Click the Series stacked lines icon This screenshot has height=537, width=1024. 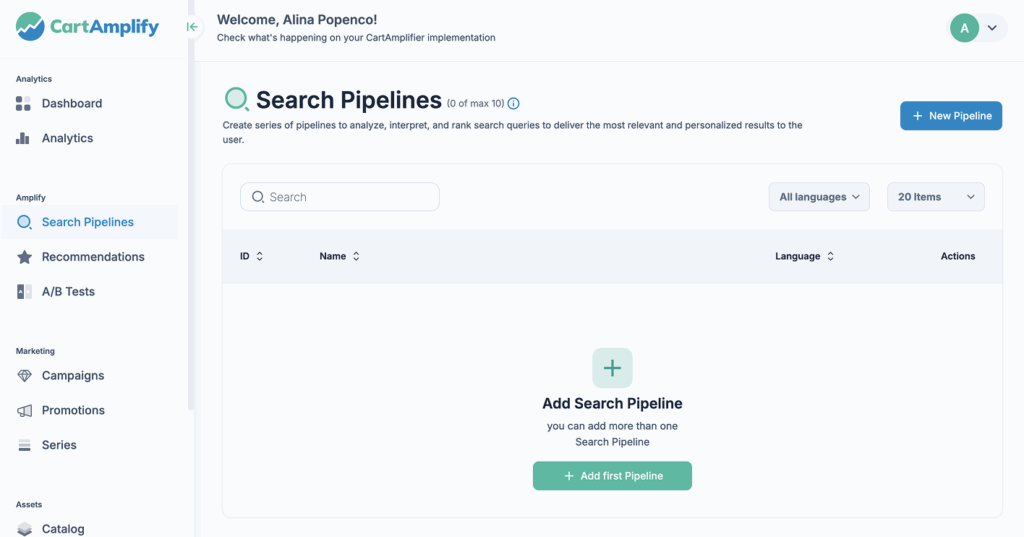coord(24,445)
